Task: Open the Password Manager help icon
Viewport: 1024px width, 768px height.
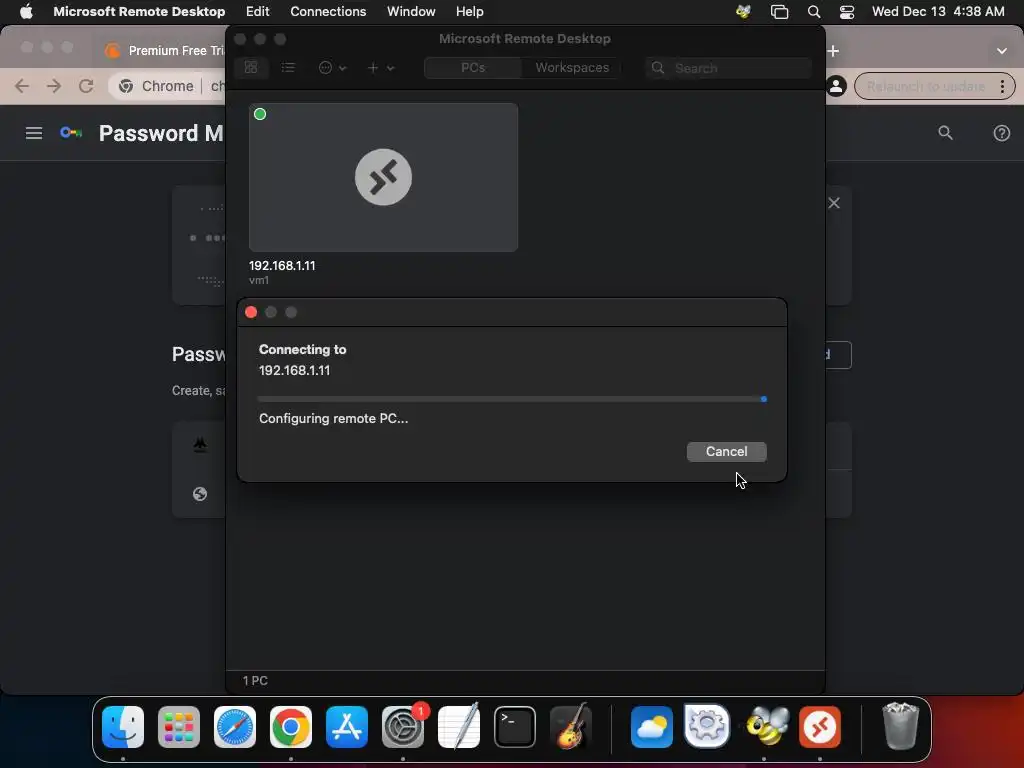Action: [1001, 133]
